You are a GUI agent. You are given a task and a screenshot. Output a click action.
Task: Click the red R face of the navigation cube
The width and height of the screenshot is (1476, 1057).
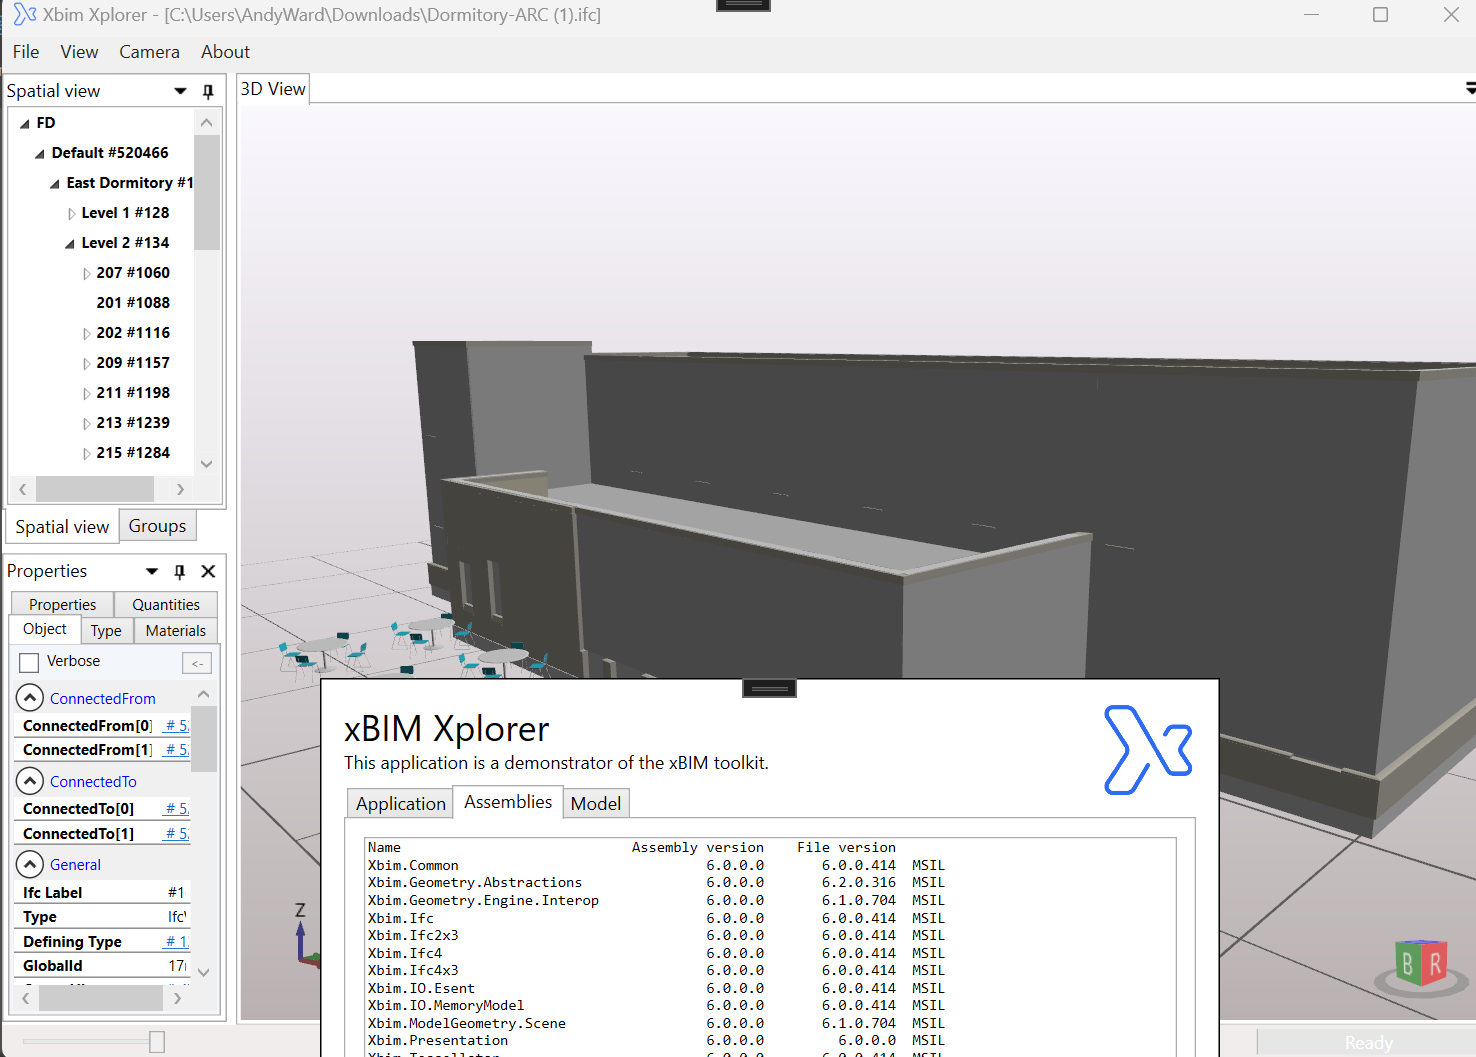(1436, 963)
